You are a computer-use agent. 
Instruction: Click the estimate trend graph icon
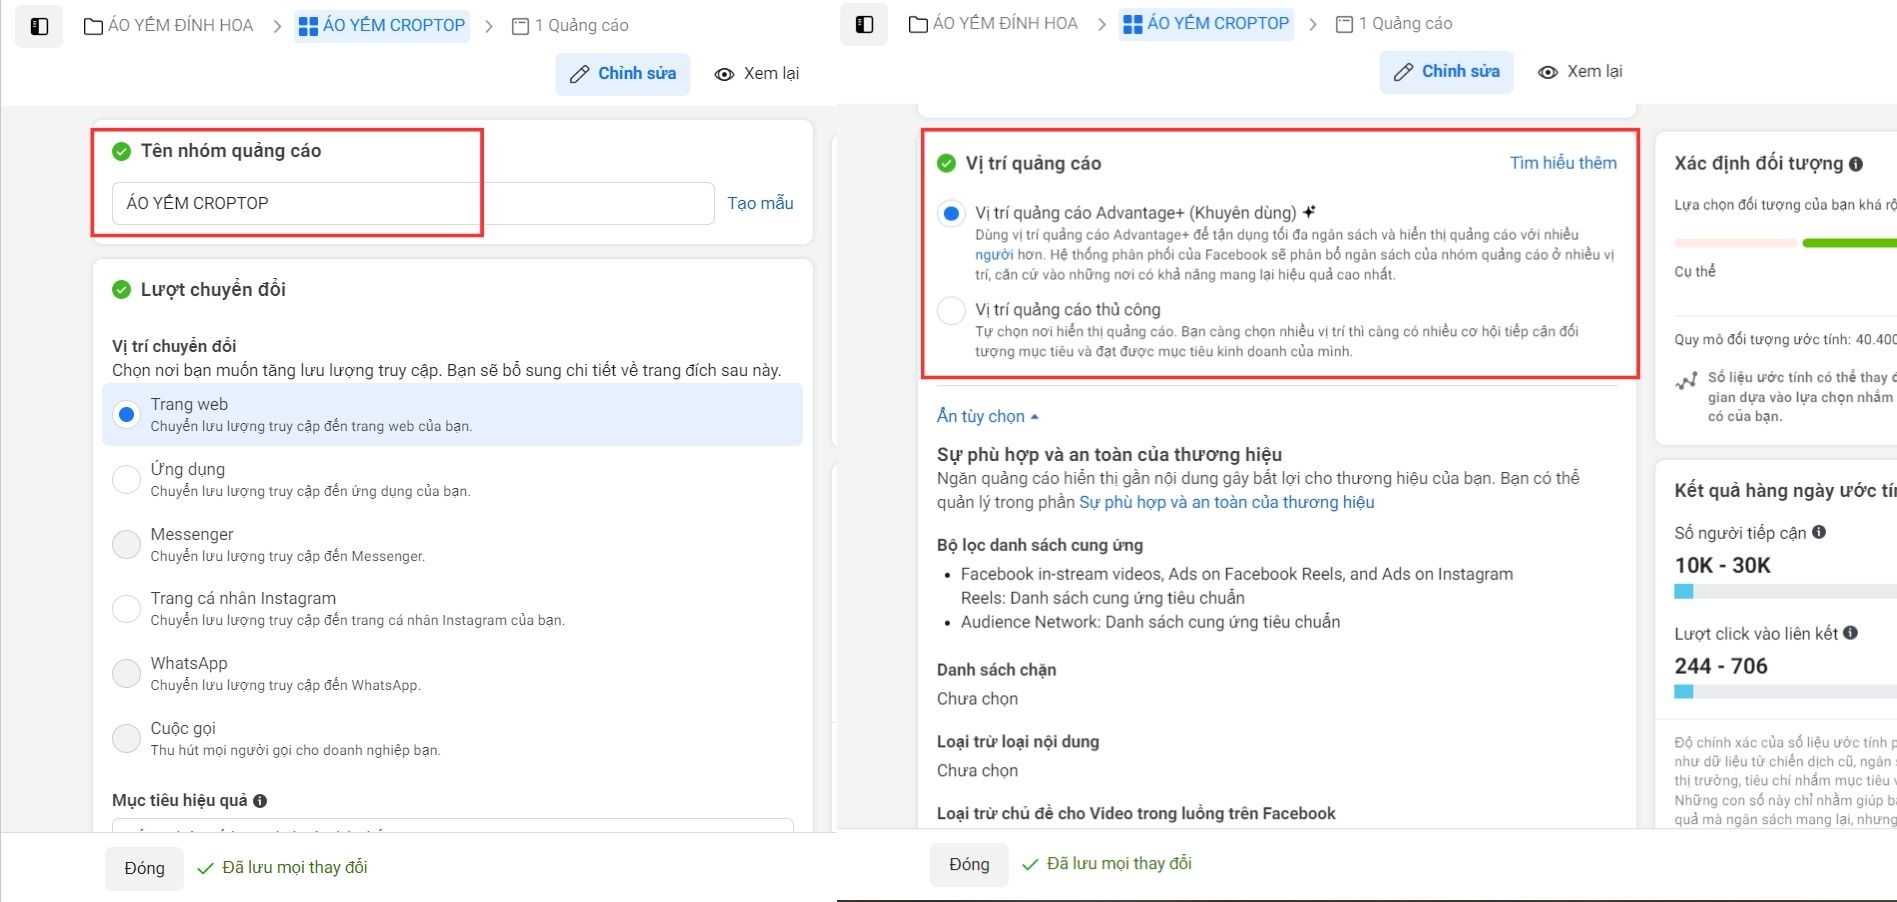1686,382
